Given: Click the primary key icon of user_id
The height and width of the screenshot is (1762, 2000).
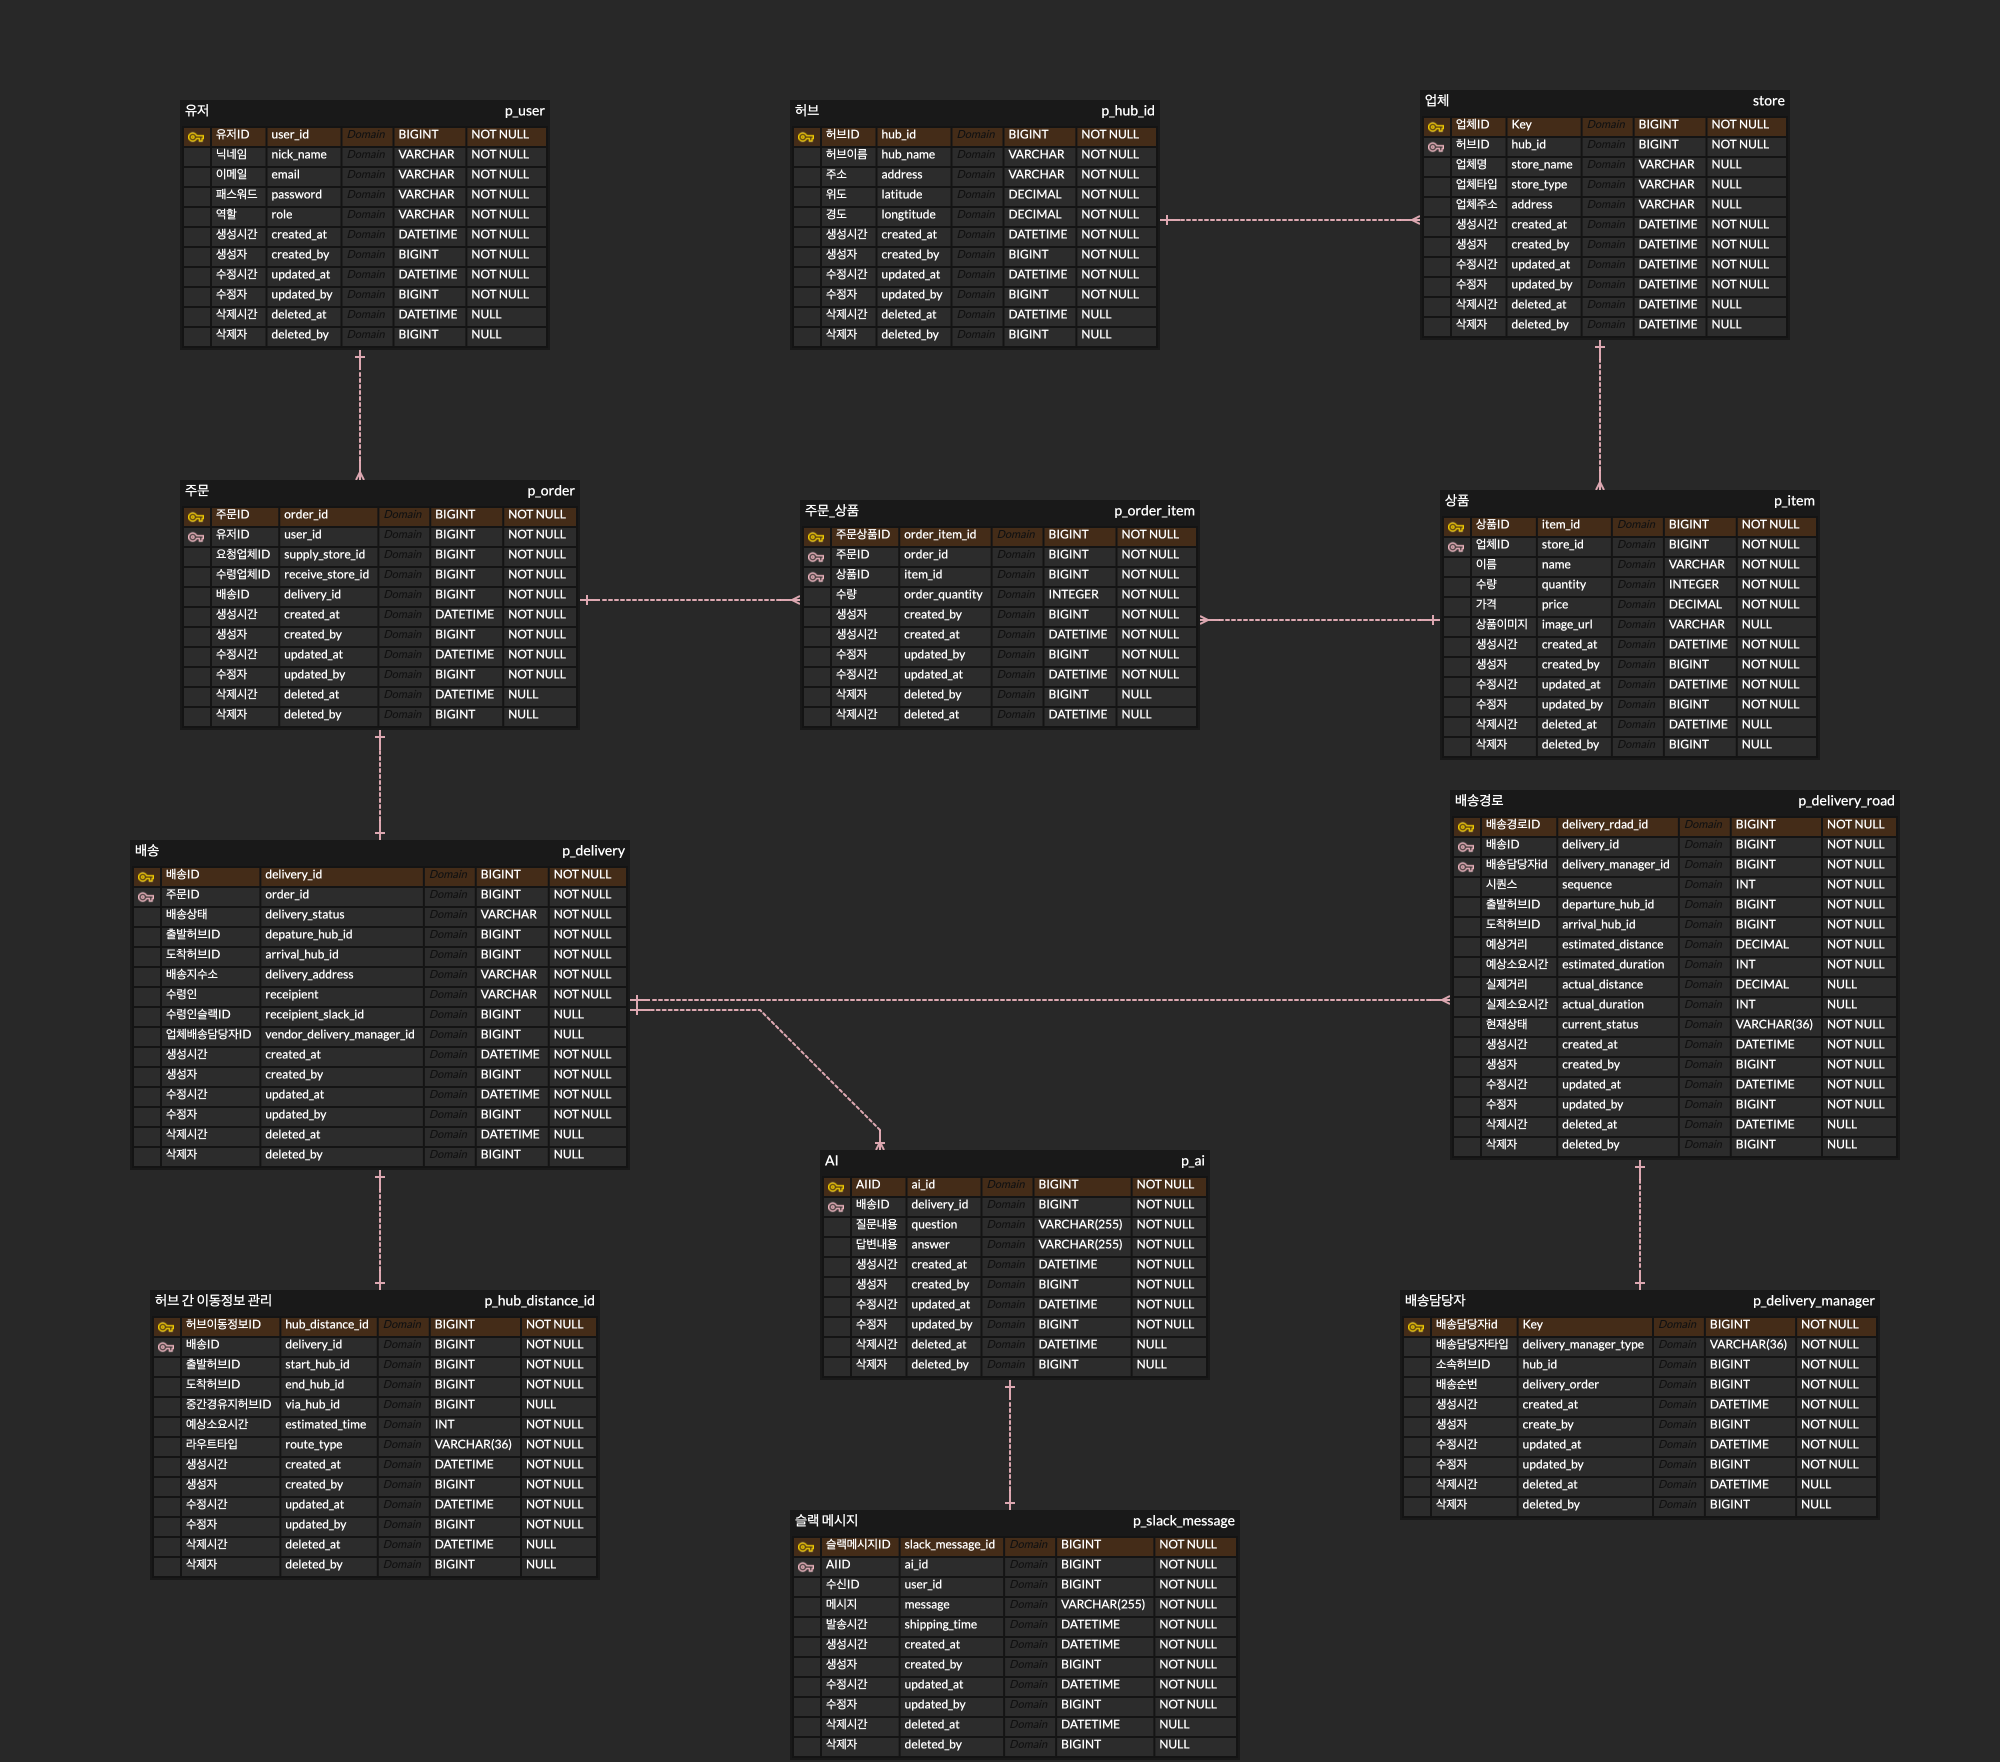Looking at the screenshot, I should tap(196, 136).
